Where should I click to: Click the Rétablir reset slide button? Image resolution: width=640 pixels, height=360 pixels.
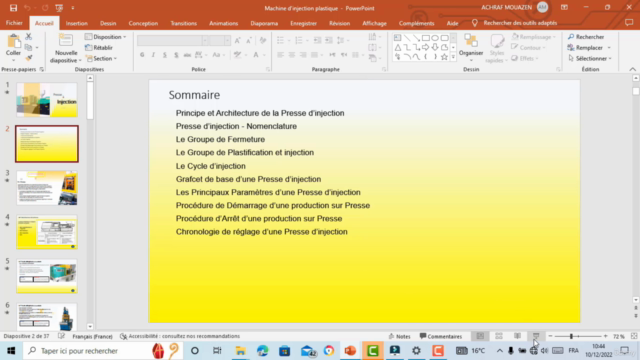click(x=99, y=47)
